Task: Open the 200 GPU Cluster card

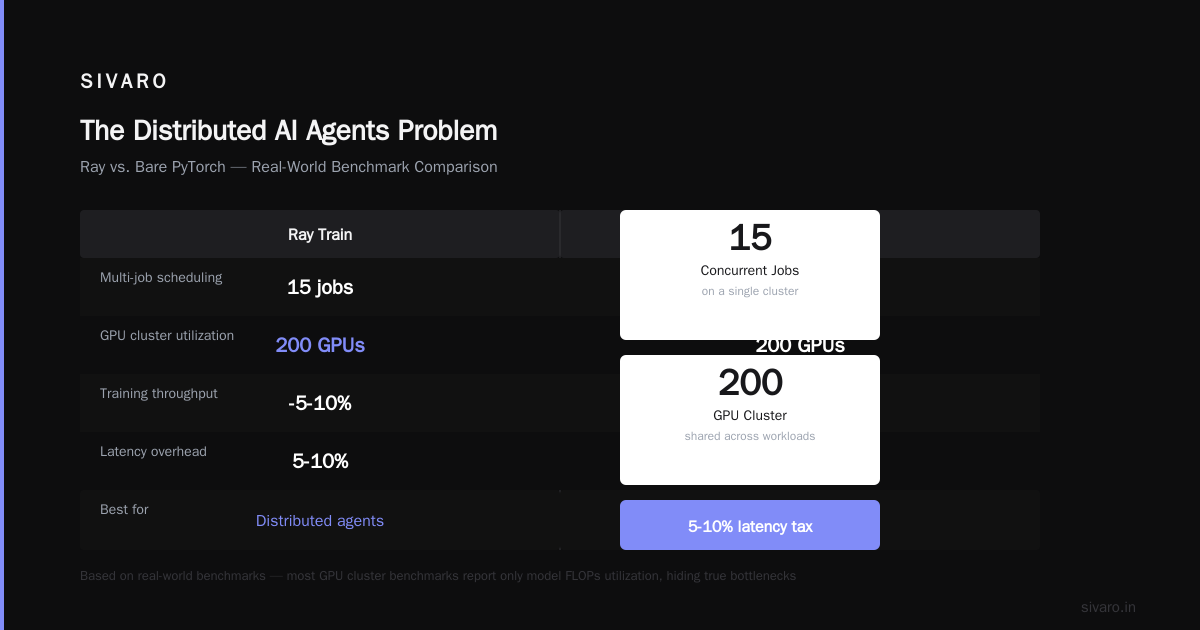Action: click(x=750, y=420)
